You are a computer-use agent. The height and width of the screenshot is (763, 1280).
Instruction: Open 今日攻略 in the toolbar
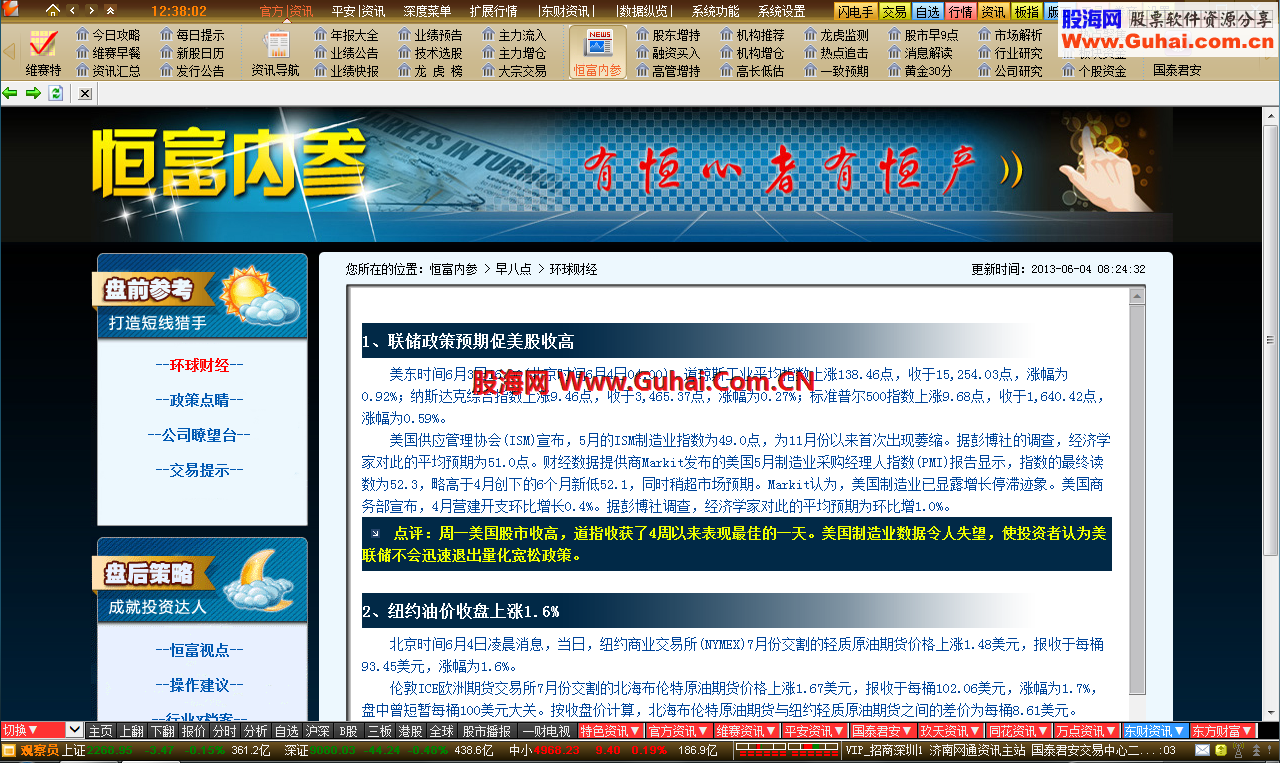click(x=108, y=35)
